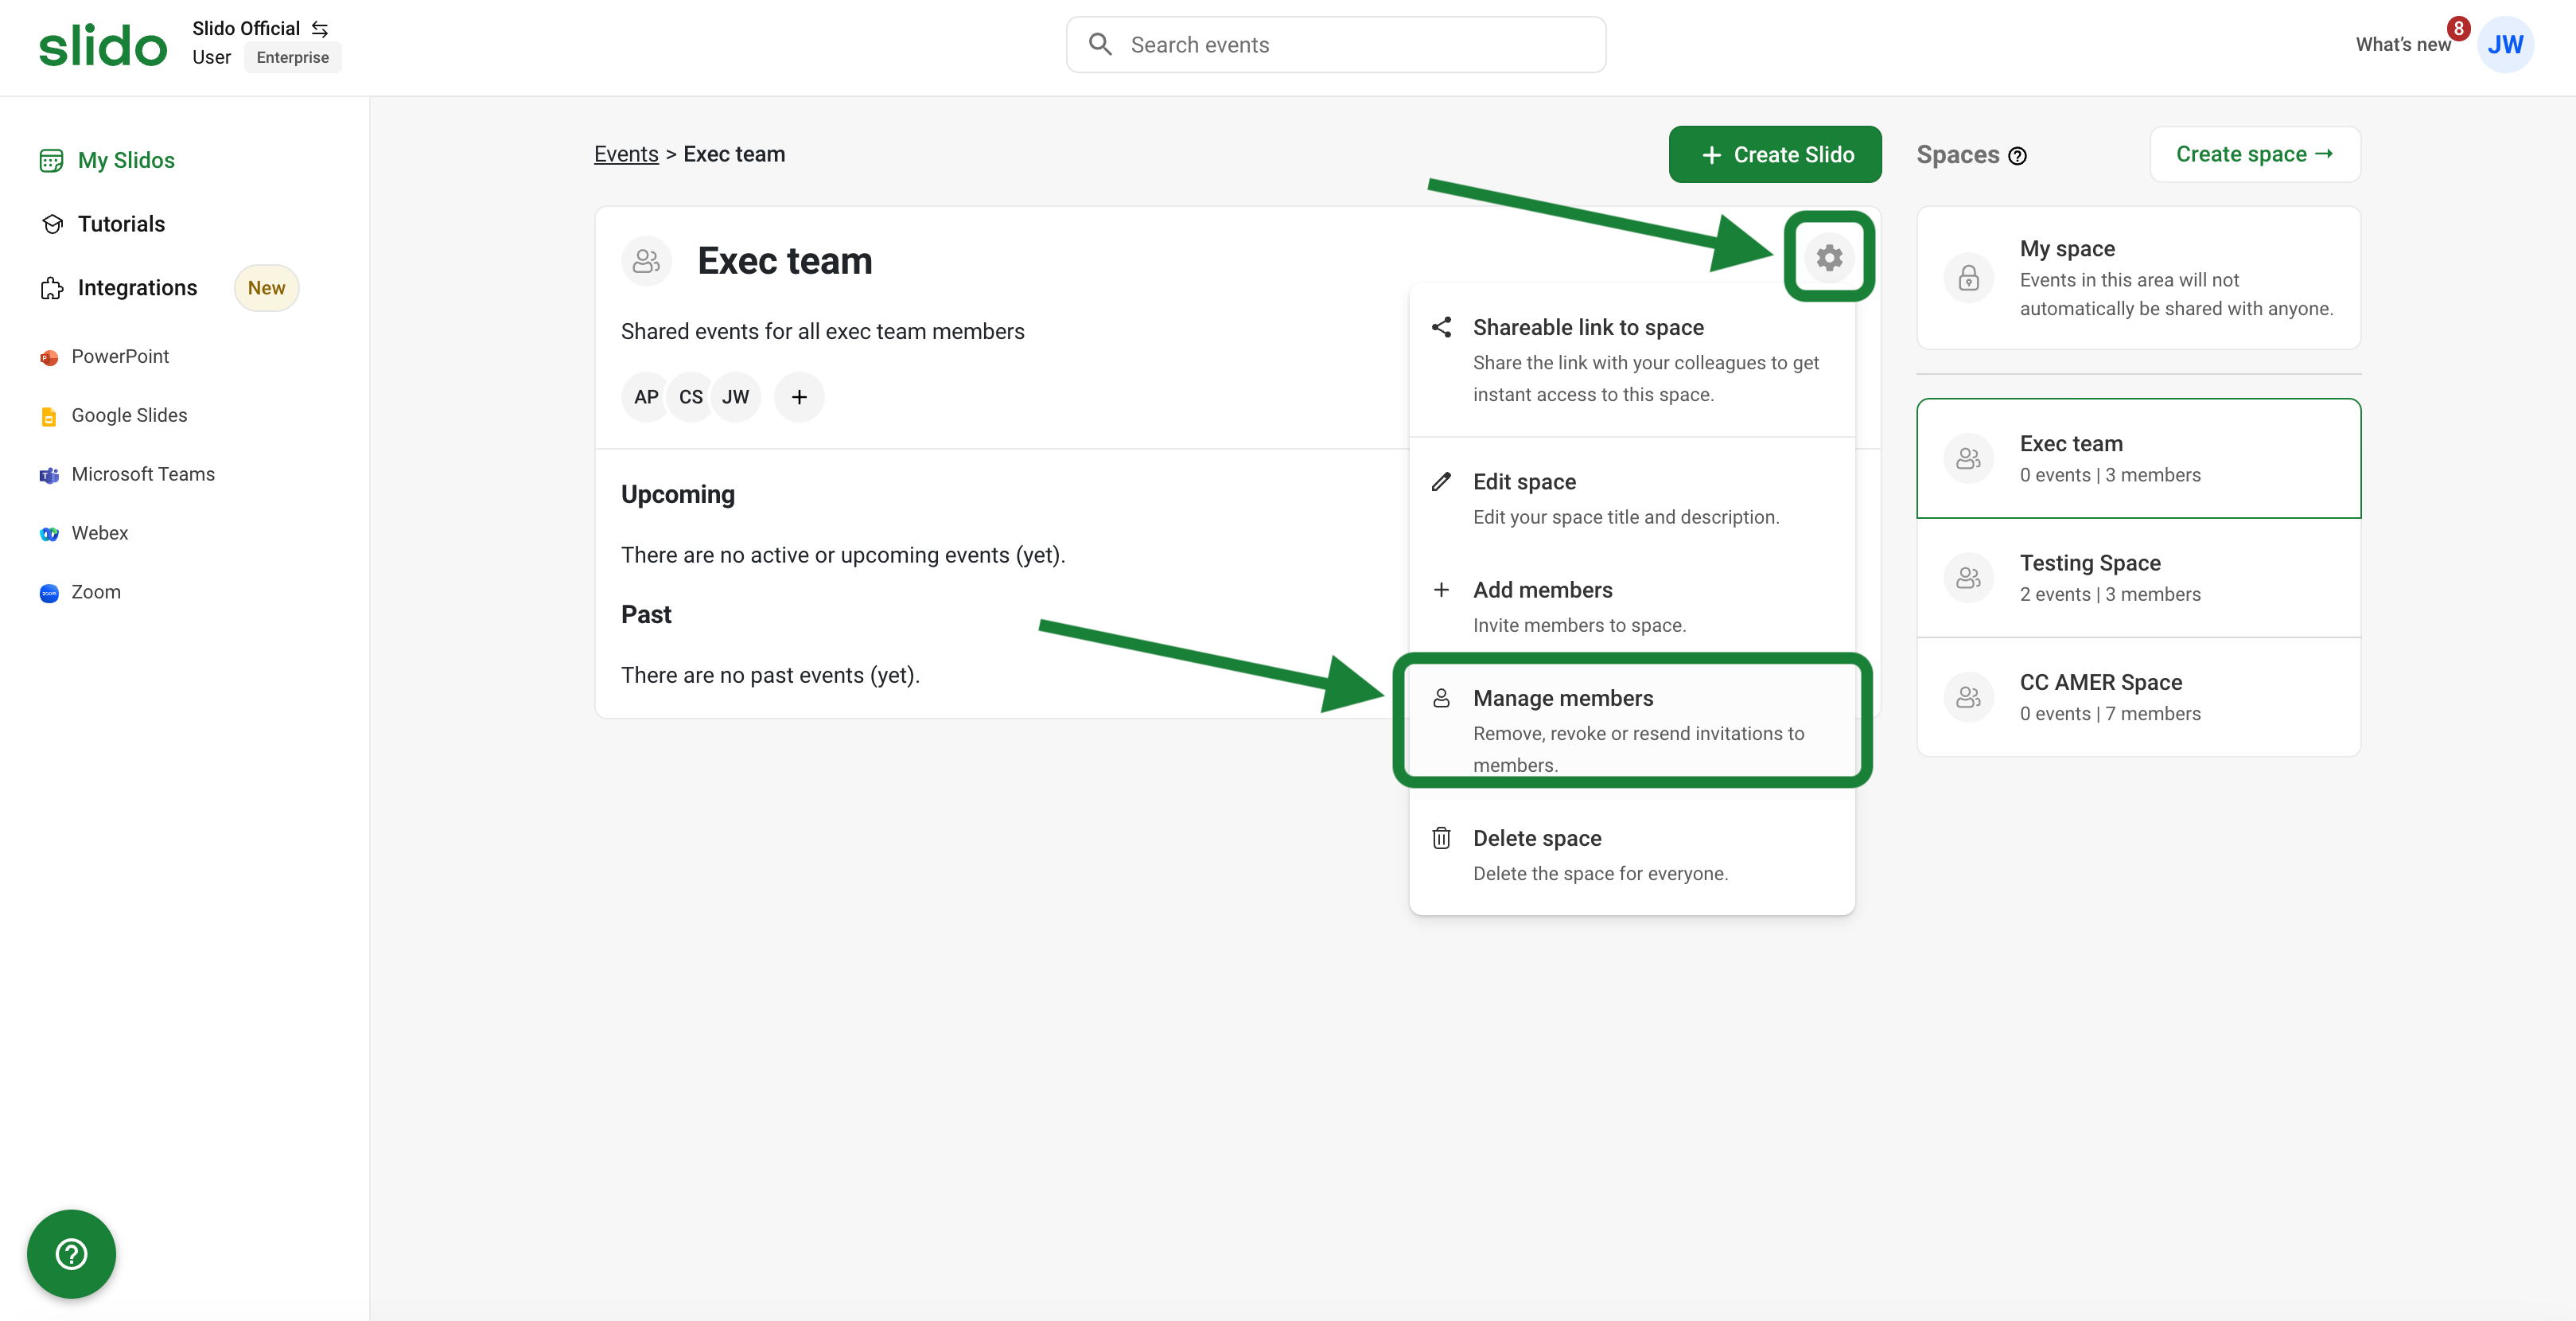Click the My Slidos calendar icon
The image size is (2576, 1321).
tap(51, 160)
